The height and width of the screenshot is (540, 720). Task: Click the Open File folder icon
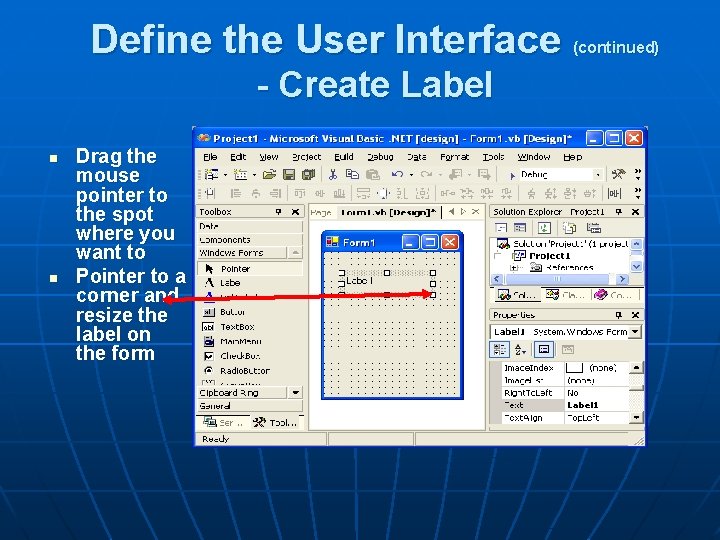[x=269, y=174]
